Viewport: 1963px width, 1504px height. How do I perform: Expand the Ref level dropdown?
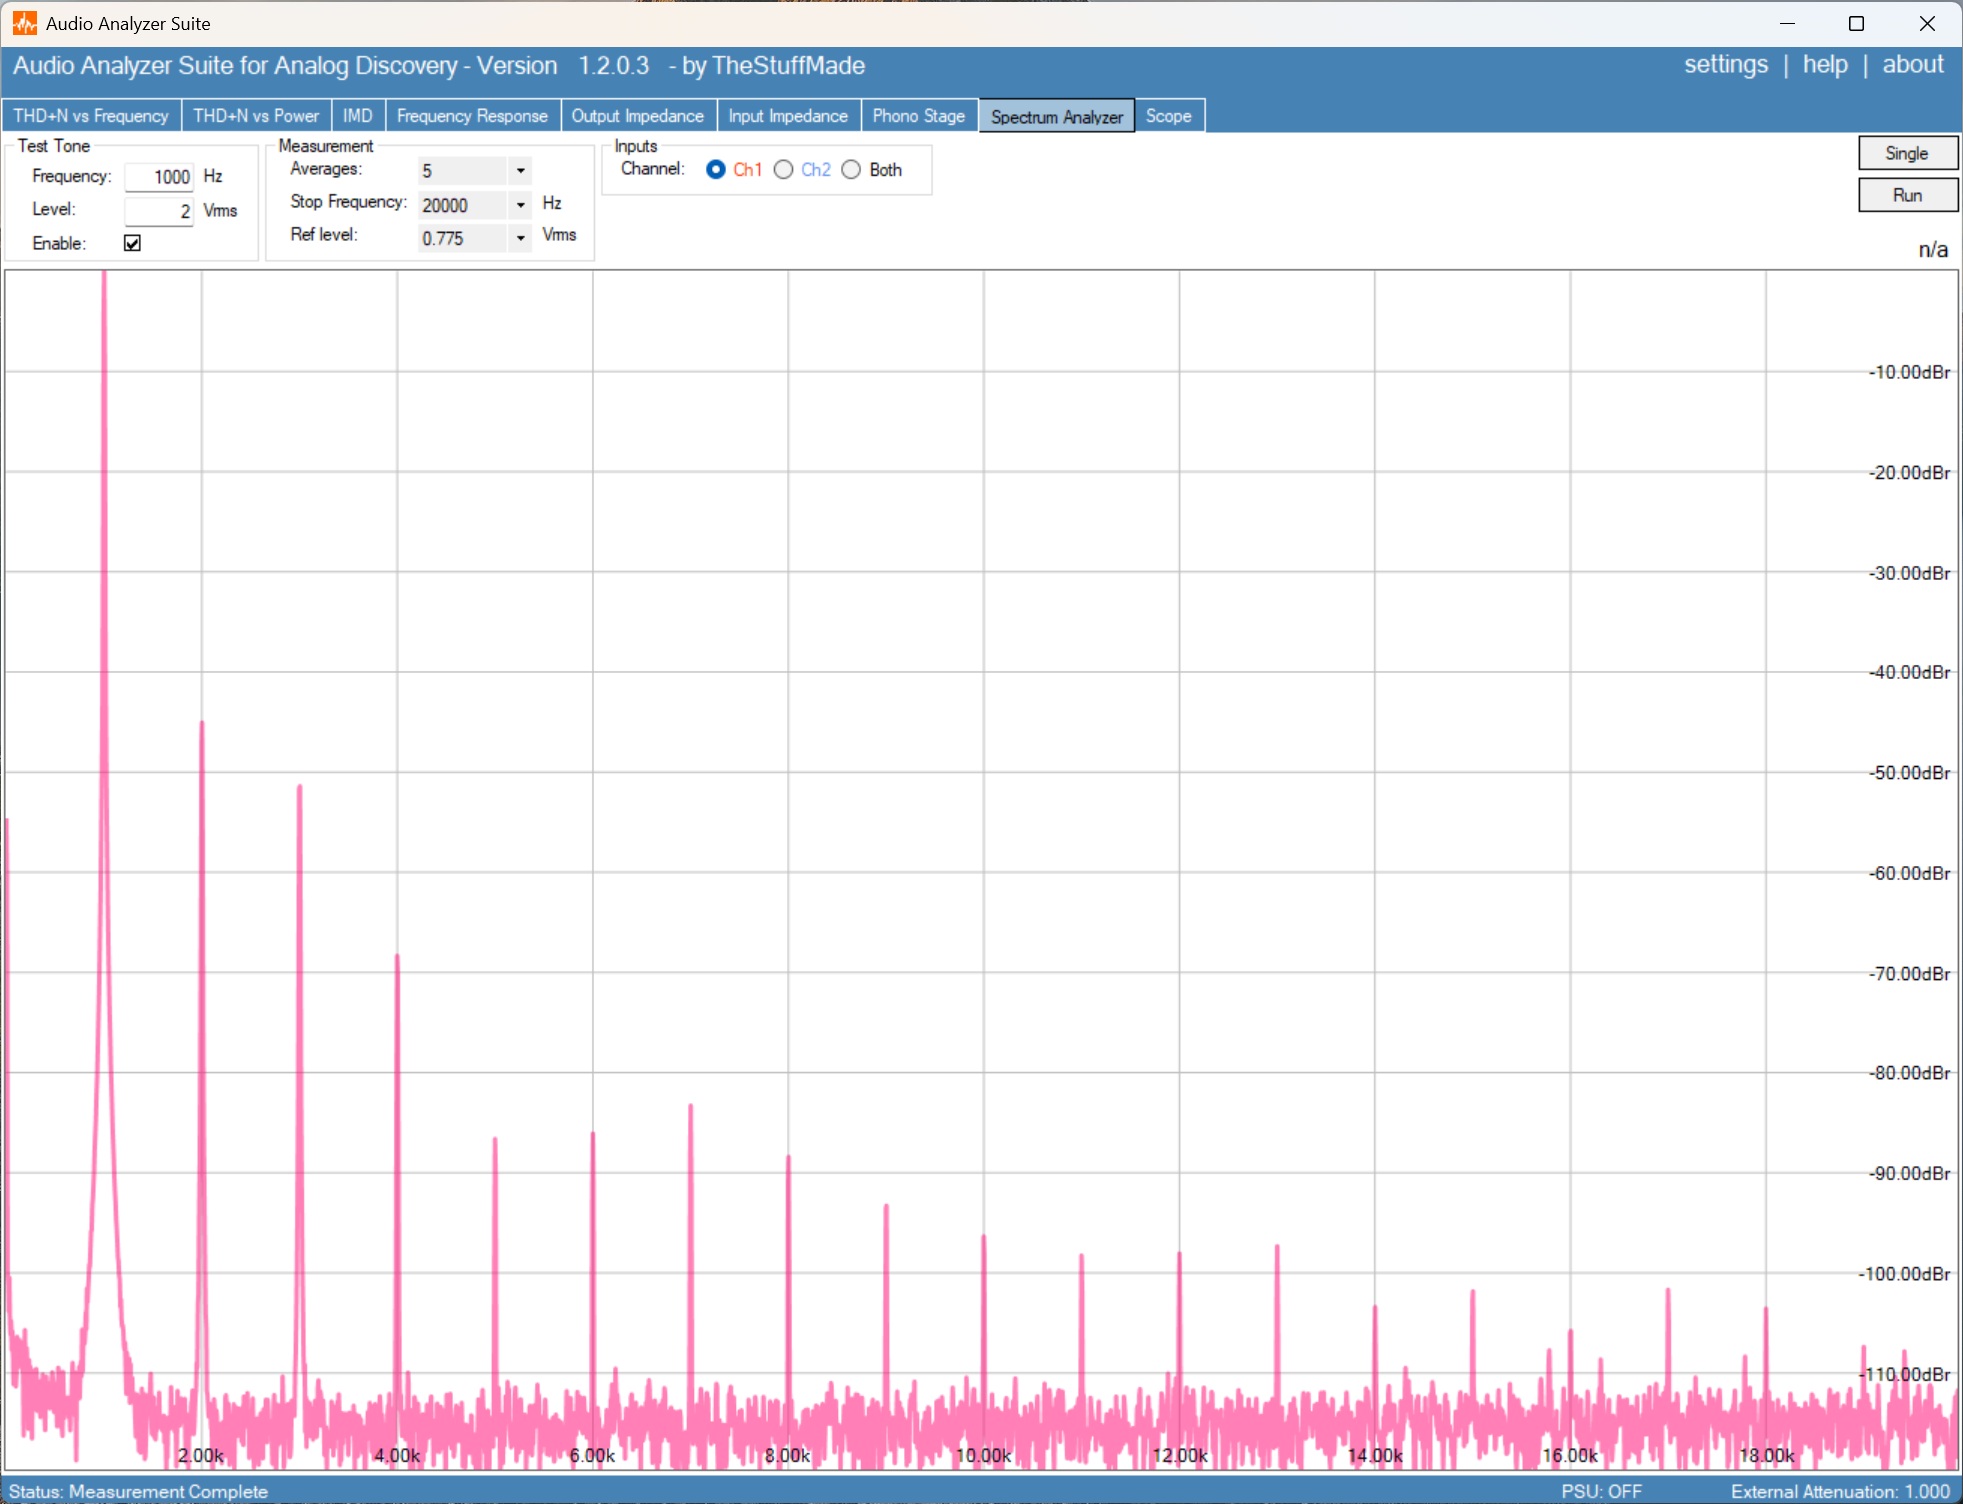[x=520, y=238]
